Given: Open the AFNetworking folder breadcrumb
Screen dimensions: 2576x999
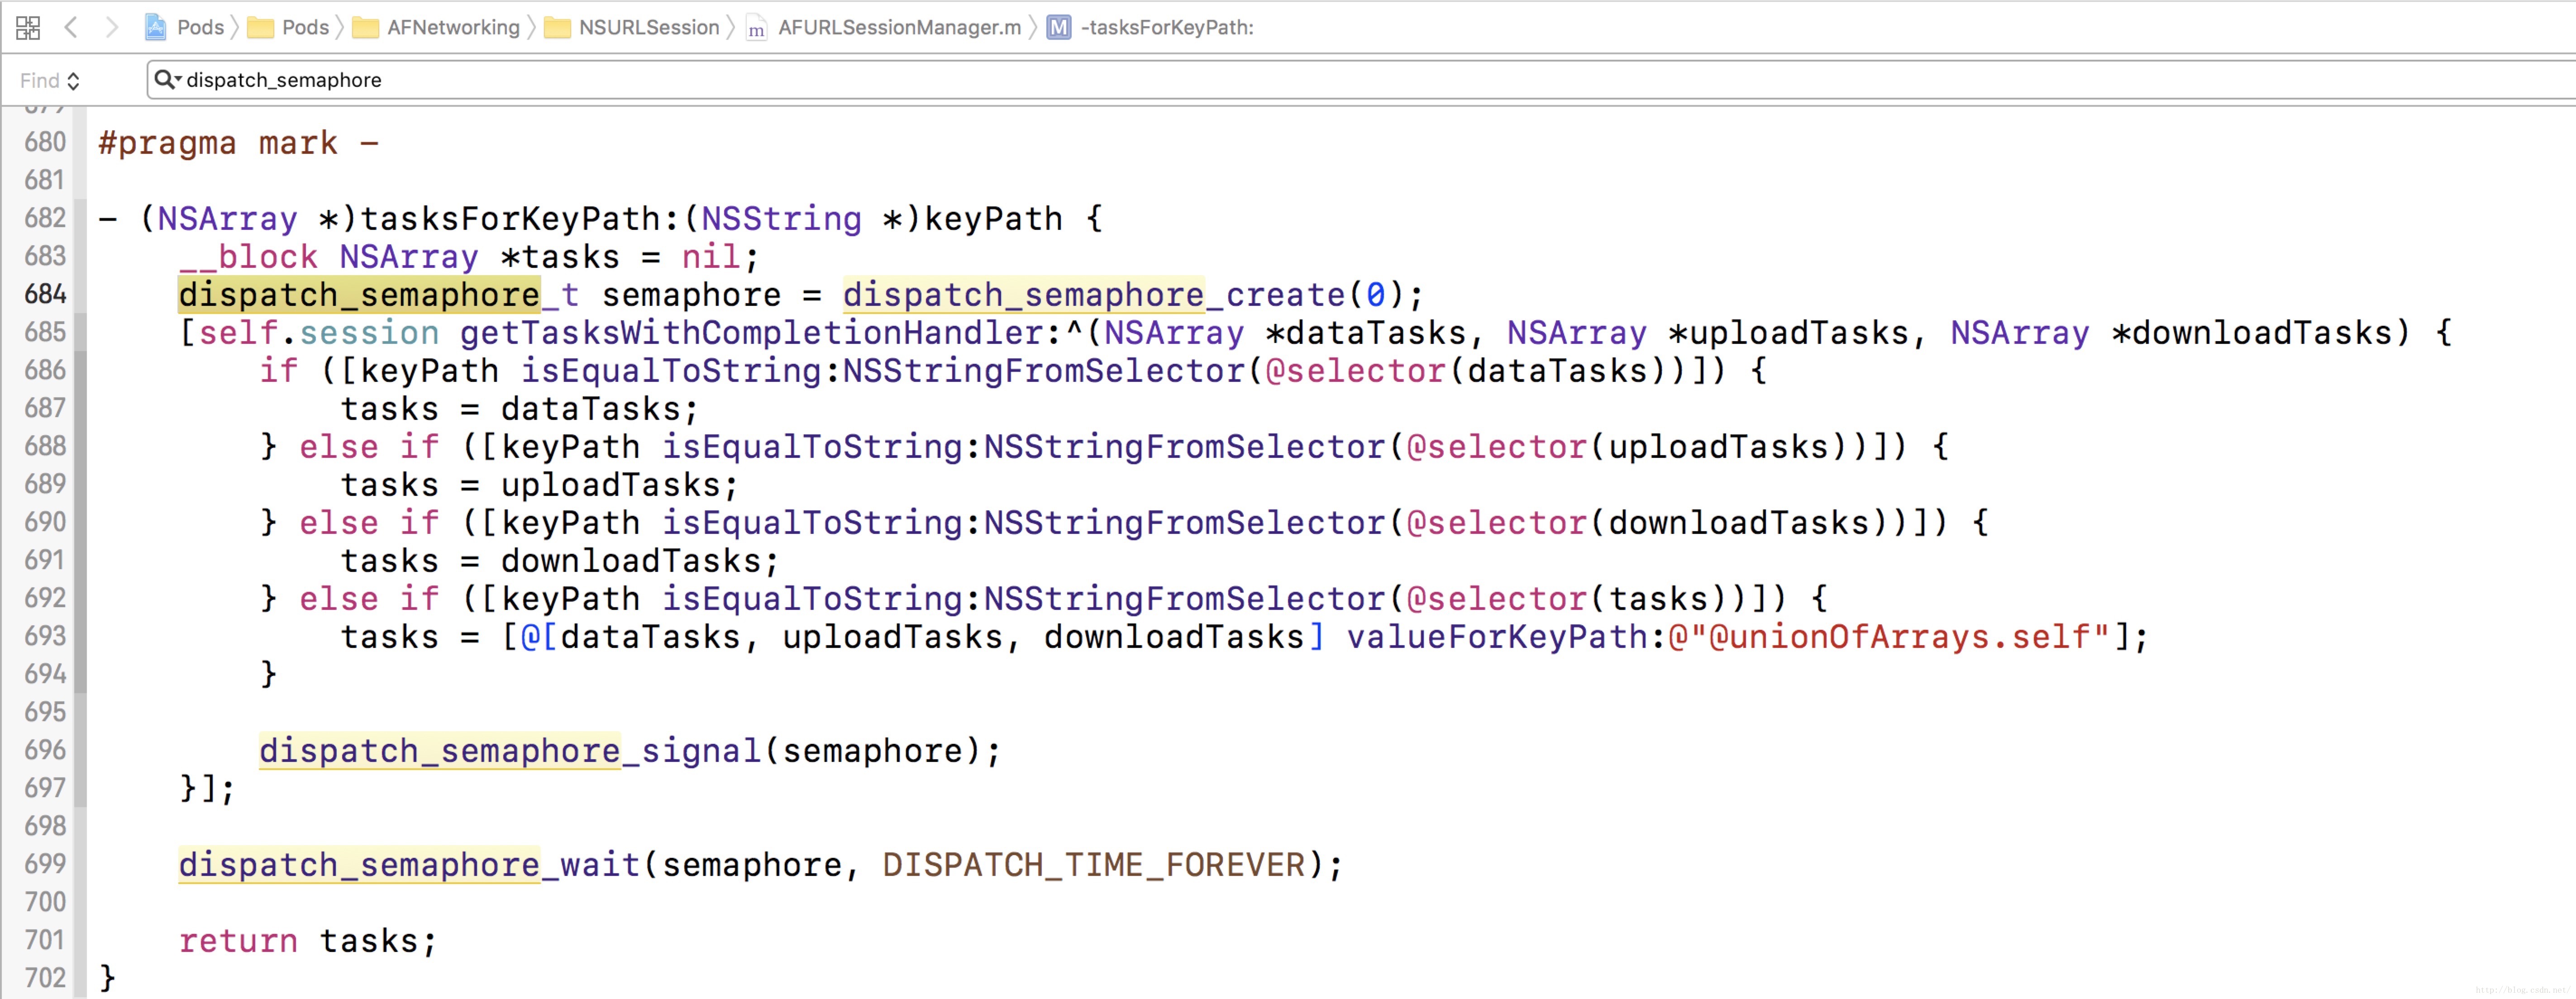Looking at the screenshot, I should [x=453, y=27].
